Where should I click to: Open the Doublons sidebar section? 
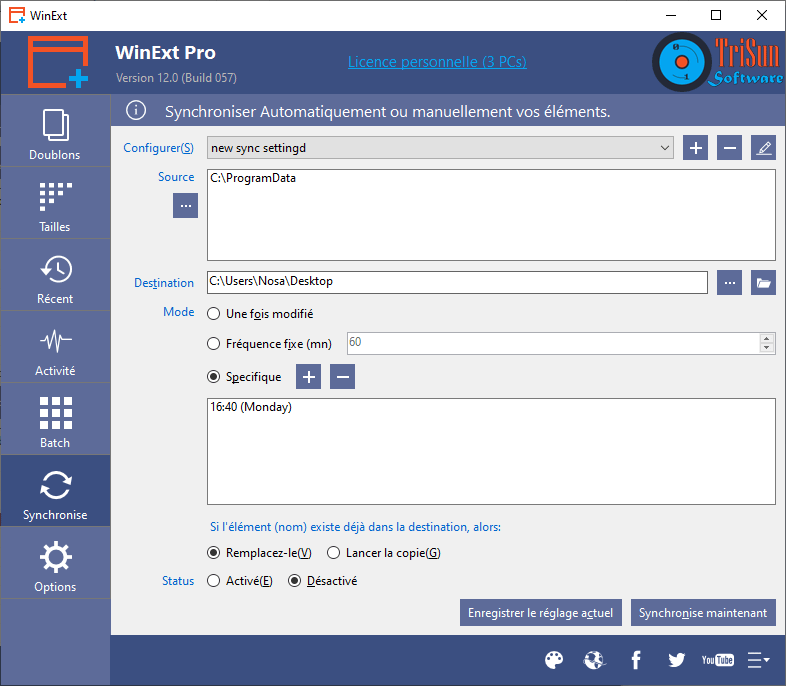[x=55, y=131]
